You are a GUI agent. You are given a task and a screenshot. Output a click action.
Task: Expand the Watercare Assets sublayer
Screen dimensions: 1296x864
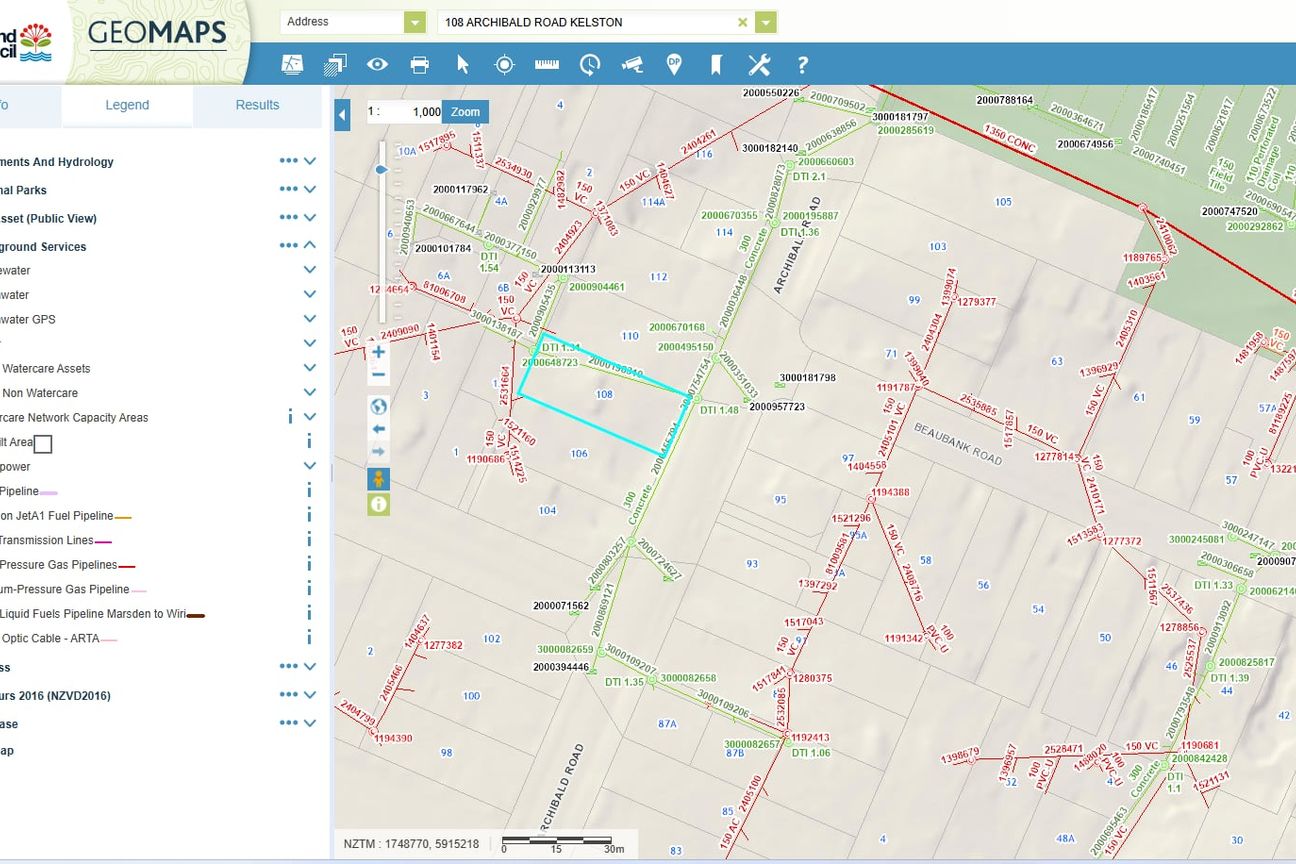tap(310, 368)
